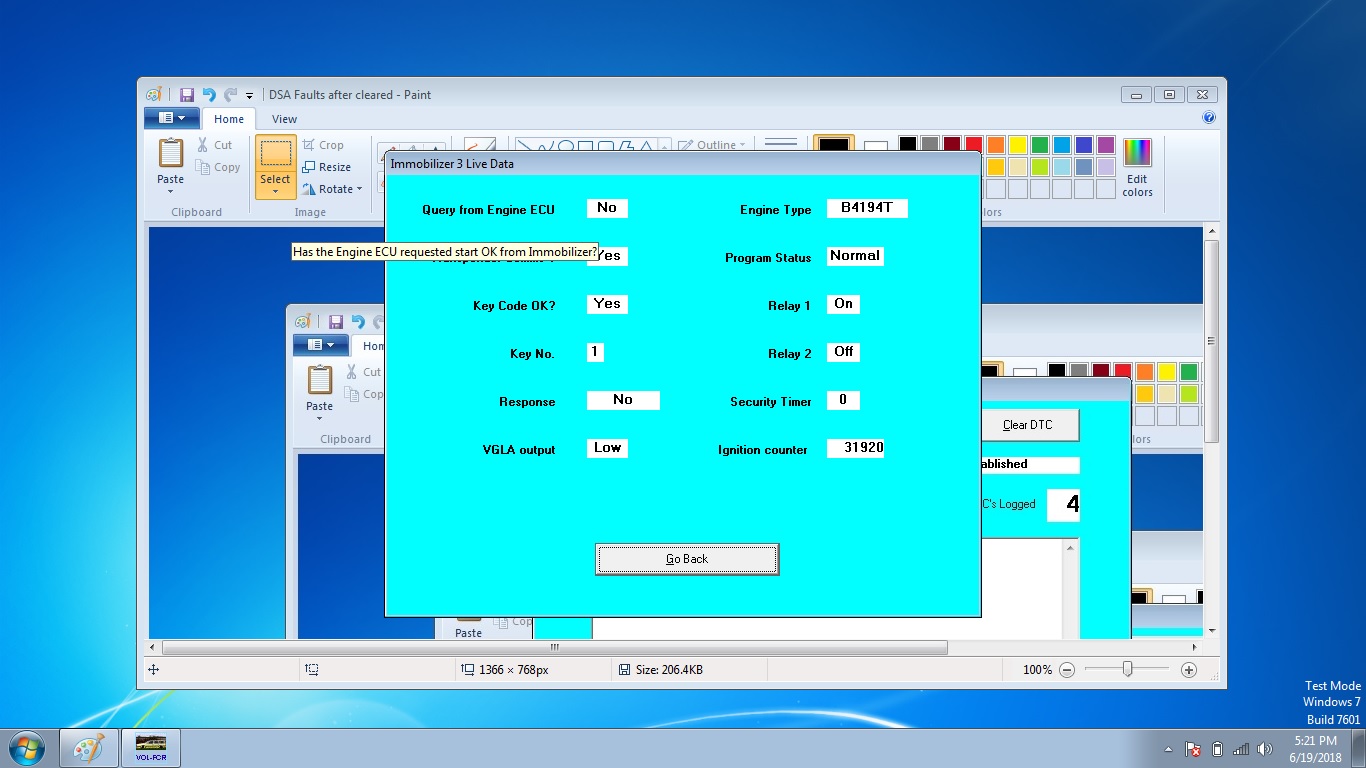1366x768 pixels.
Task: Select the Home ribbon tab
Action: point(229,119)
